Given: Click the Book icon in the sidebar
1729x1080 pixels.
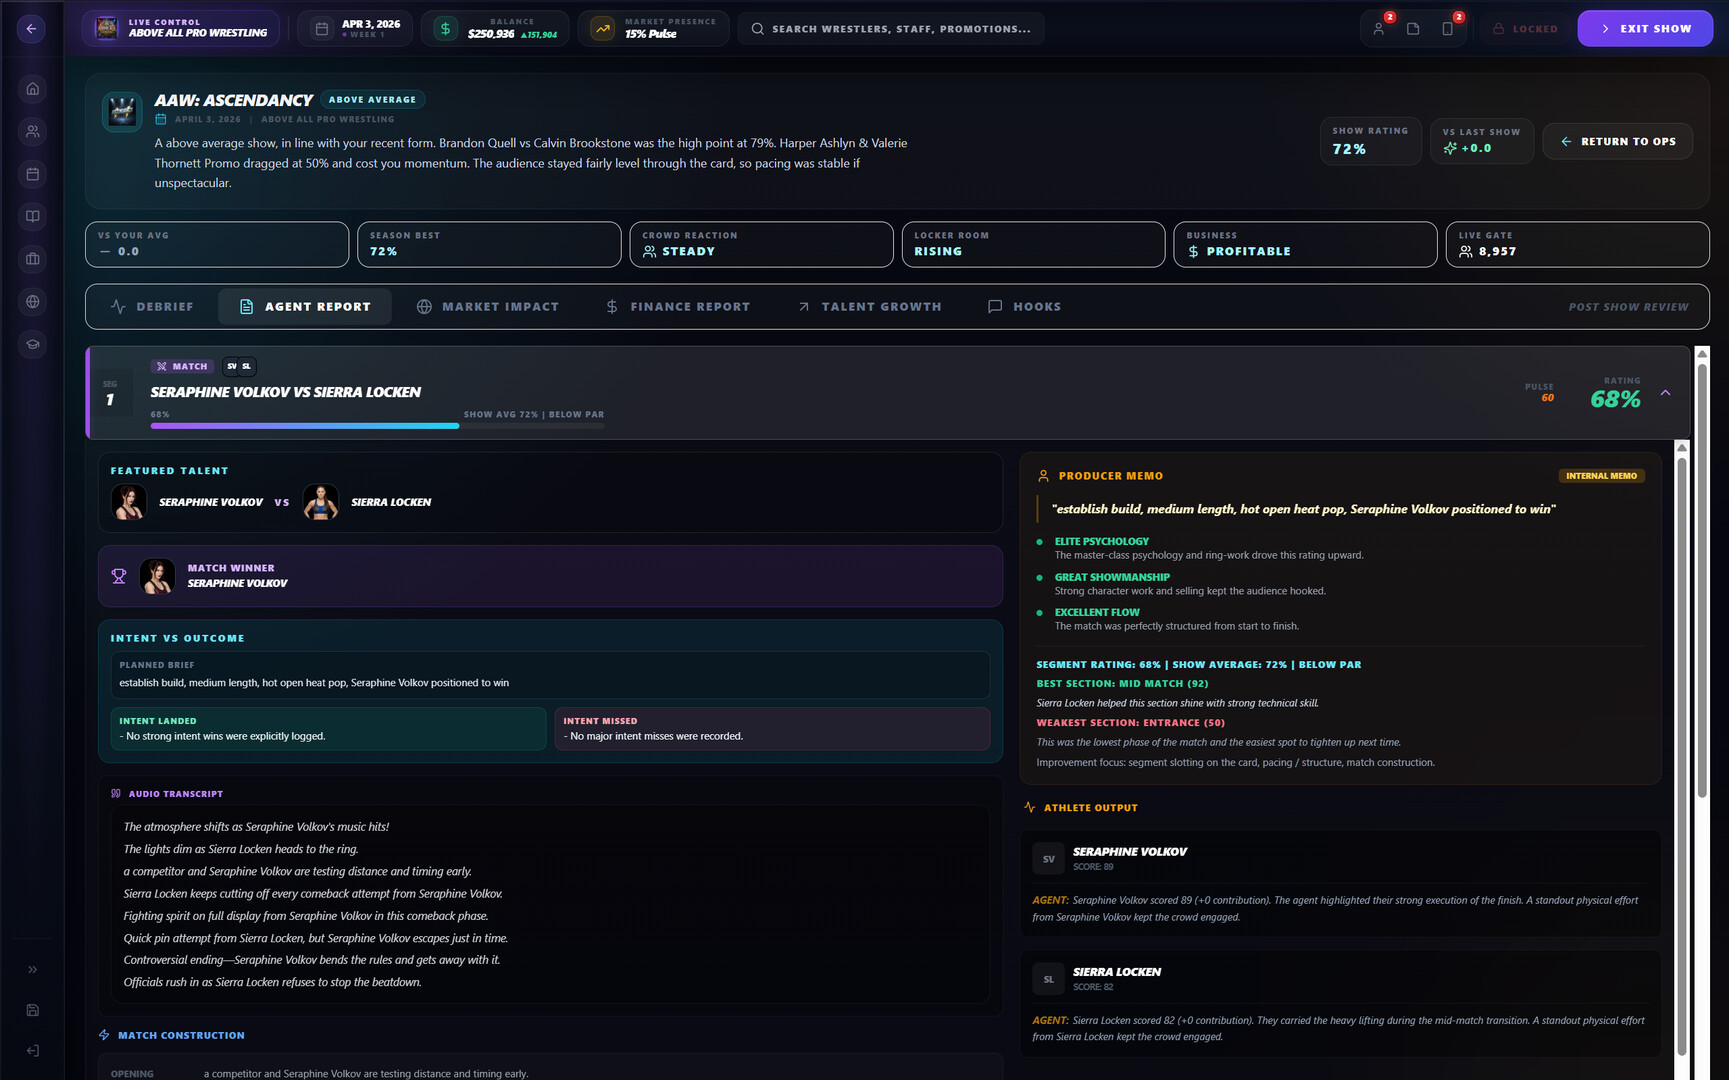Looking at the screenshot, I should click(x=32, y=216).
